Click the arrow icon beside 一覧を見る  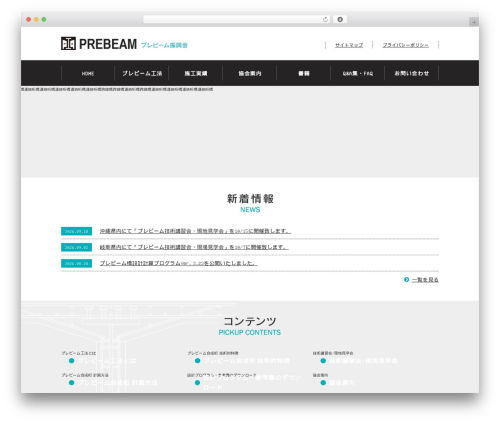click(x=406, y=279)
